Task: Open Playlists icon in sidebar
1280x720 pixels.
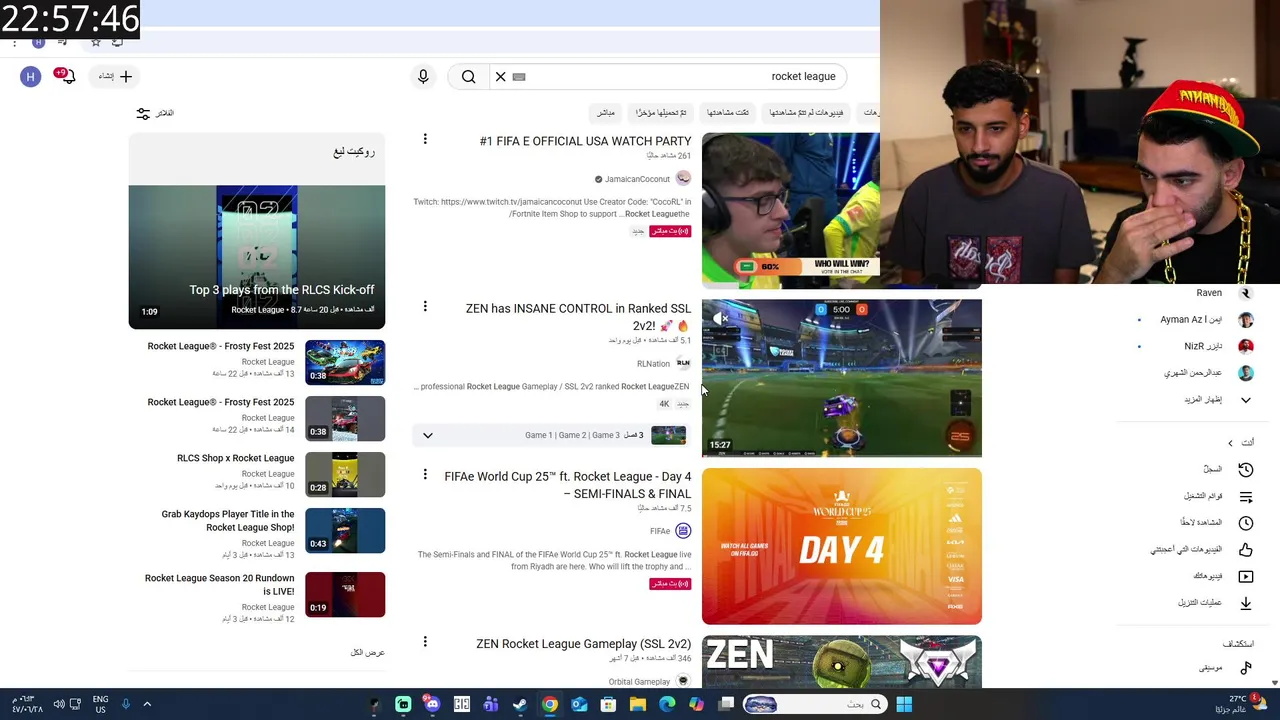Action: coord(1246,496)
